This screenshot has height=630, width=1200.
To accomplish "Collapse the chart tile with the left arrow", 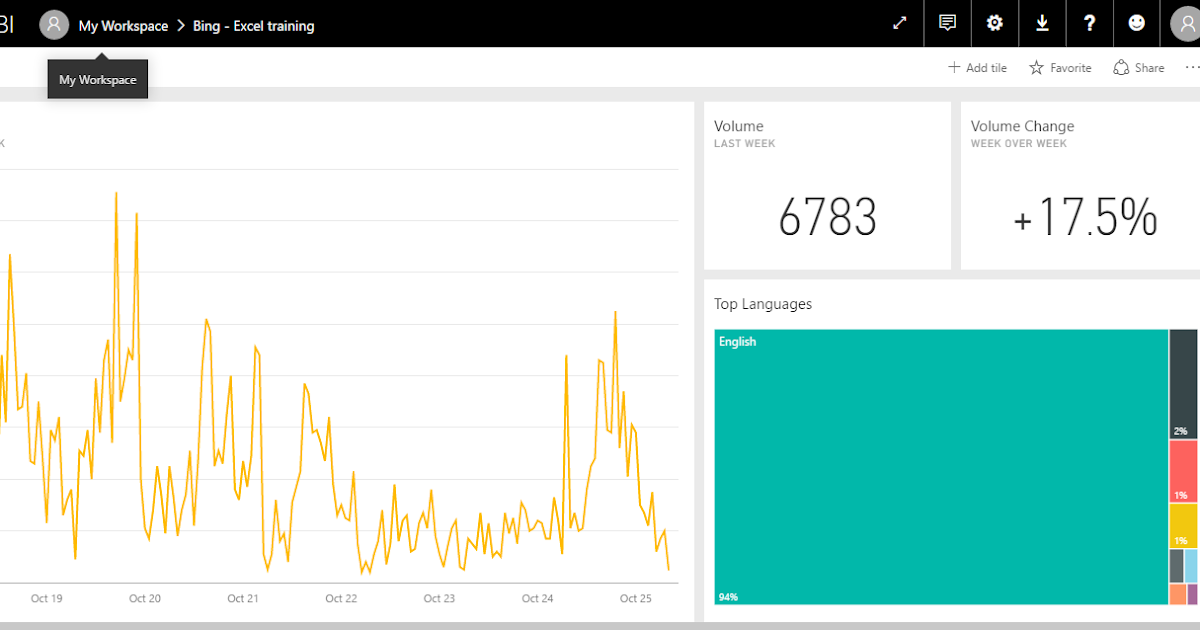I will (3, 143).
